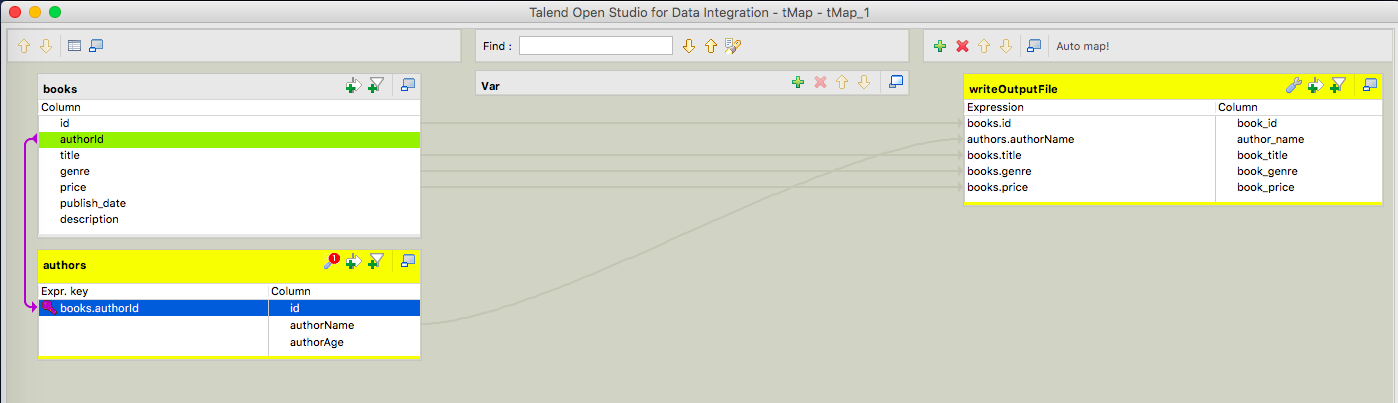
Task: Open tMap settings wrench on authors table
Action: pyautogui.click(x=332, y=261)
